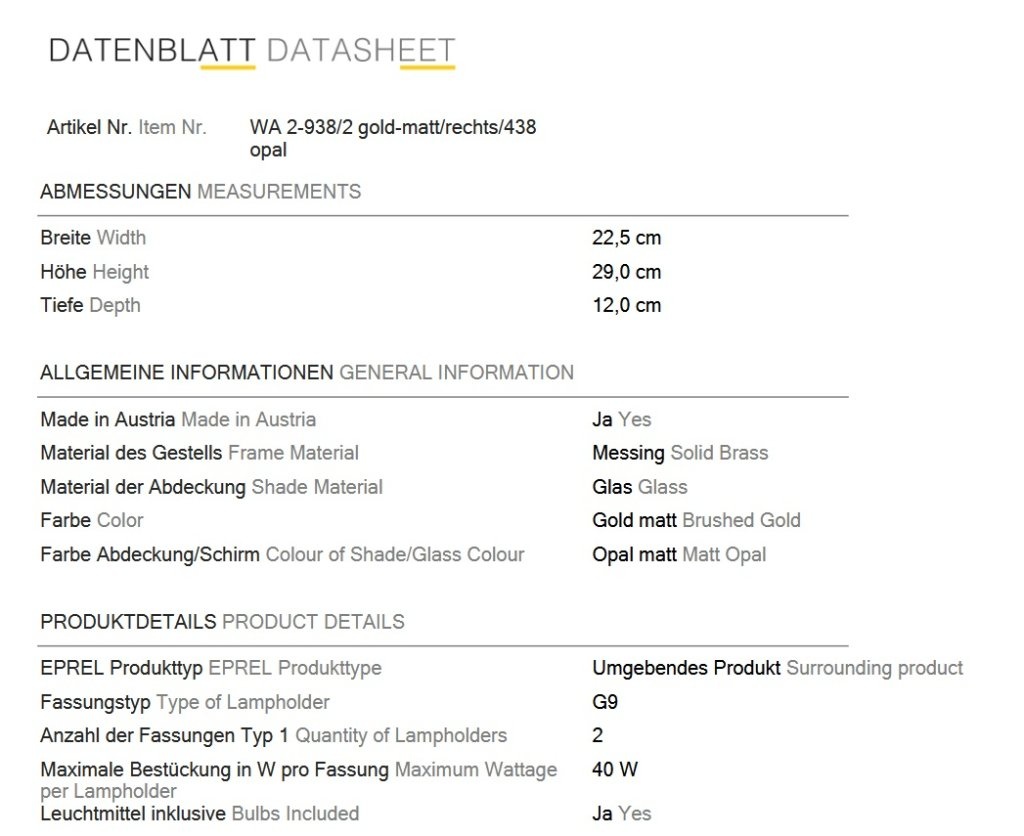Select the 29,0 cm height value
This screenshot has height=836, width=1024.
(626, 272)
